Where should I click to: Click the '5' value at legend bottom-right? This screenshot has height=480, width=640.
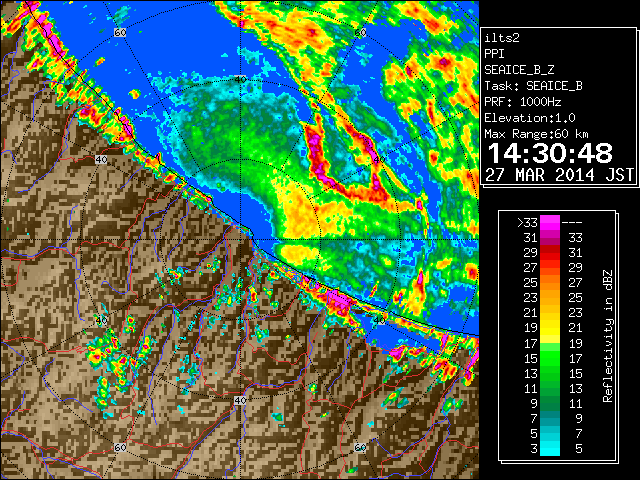(x=579, y=449)
